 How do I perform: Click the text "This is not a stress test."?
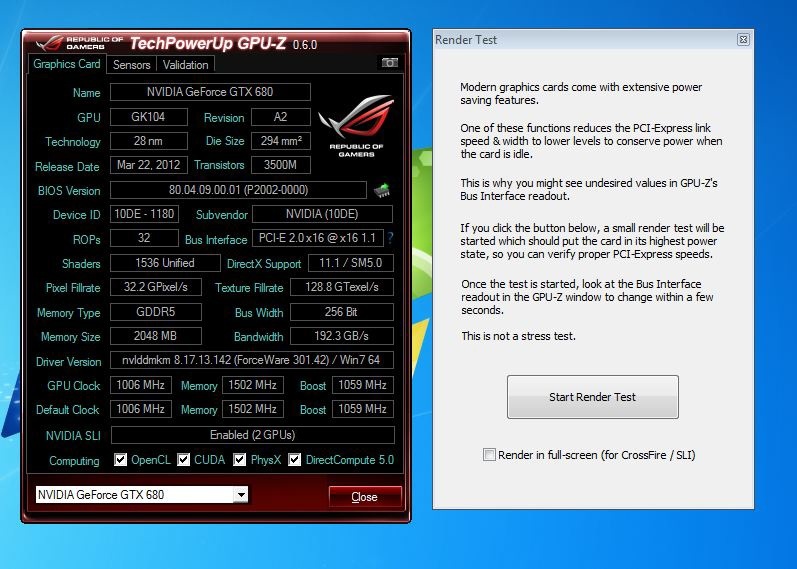[518, 336]
